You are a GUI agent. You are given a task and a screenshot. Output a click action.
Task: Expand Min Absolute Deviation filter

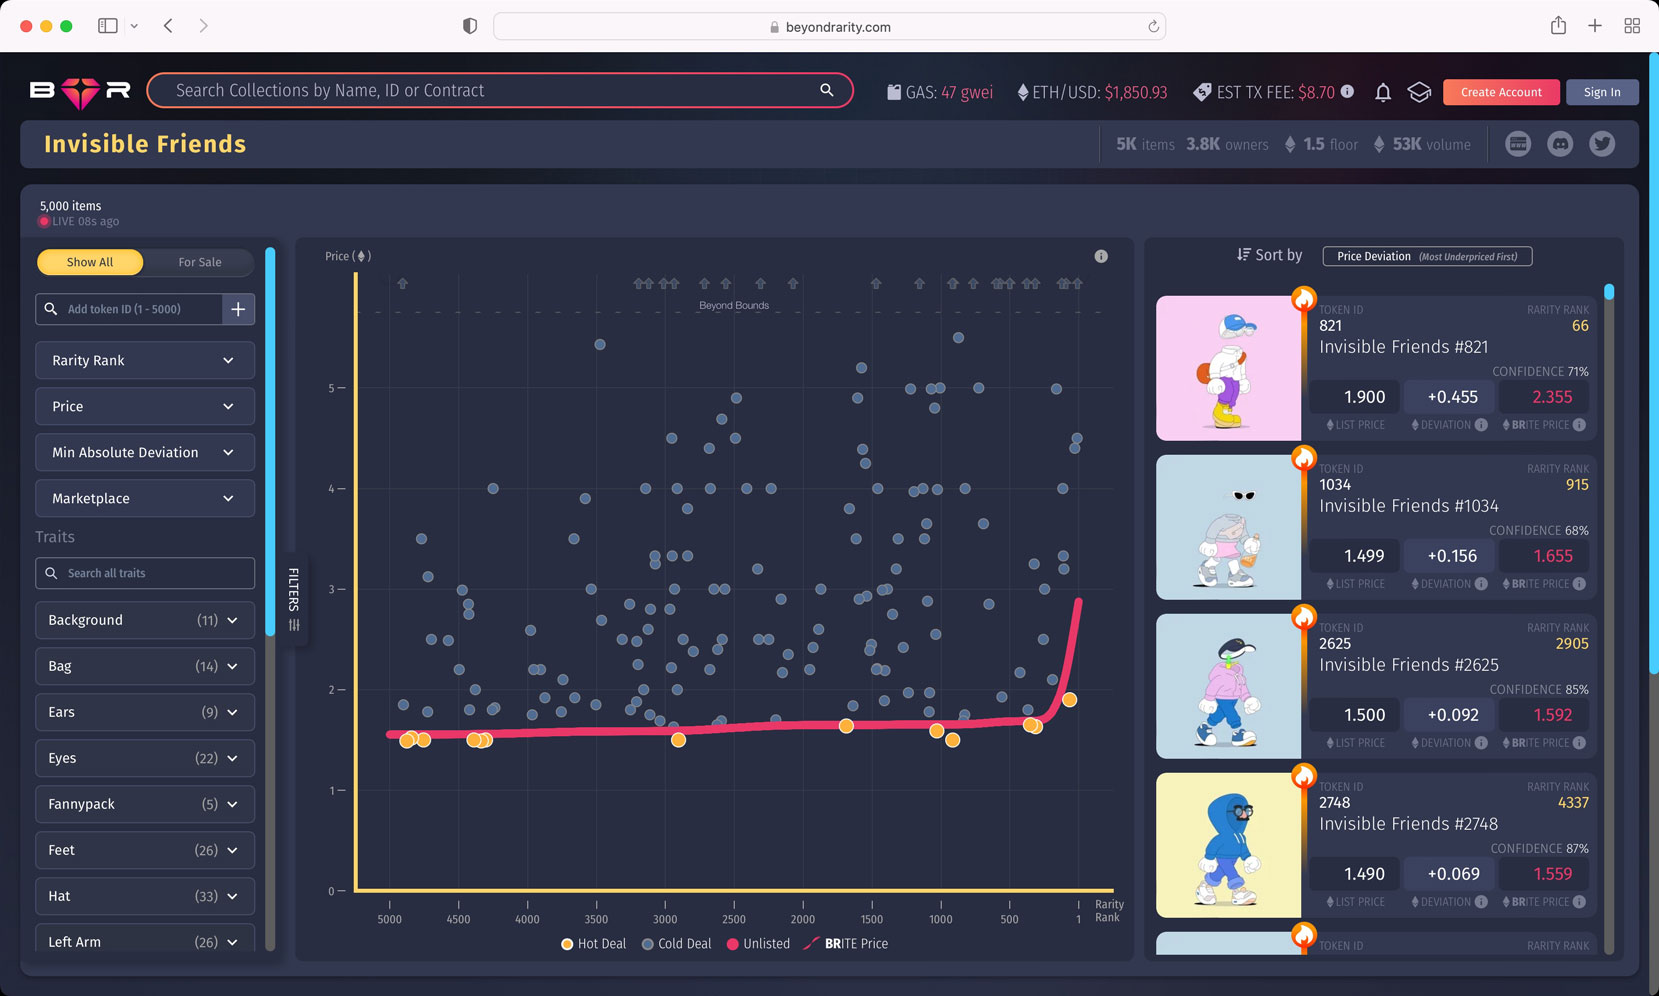[145, 452]
